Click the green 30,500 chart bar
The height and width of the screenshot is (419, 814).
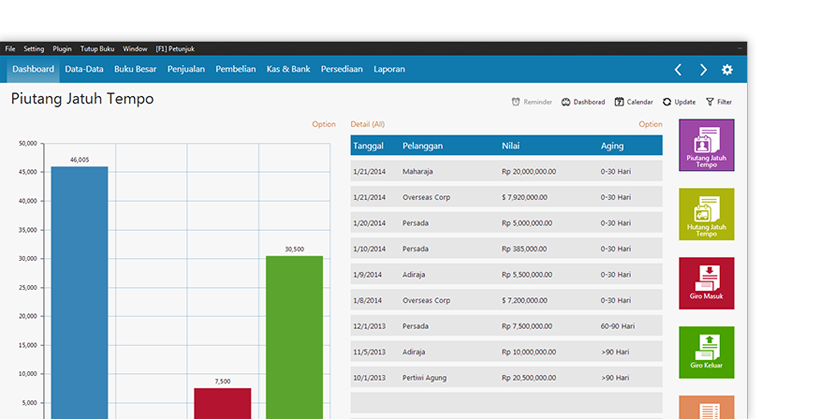click(x=294, y=337)
